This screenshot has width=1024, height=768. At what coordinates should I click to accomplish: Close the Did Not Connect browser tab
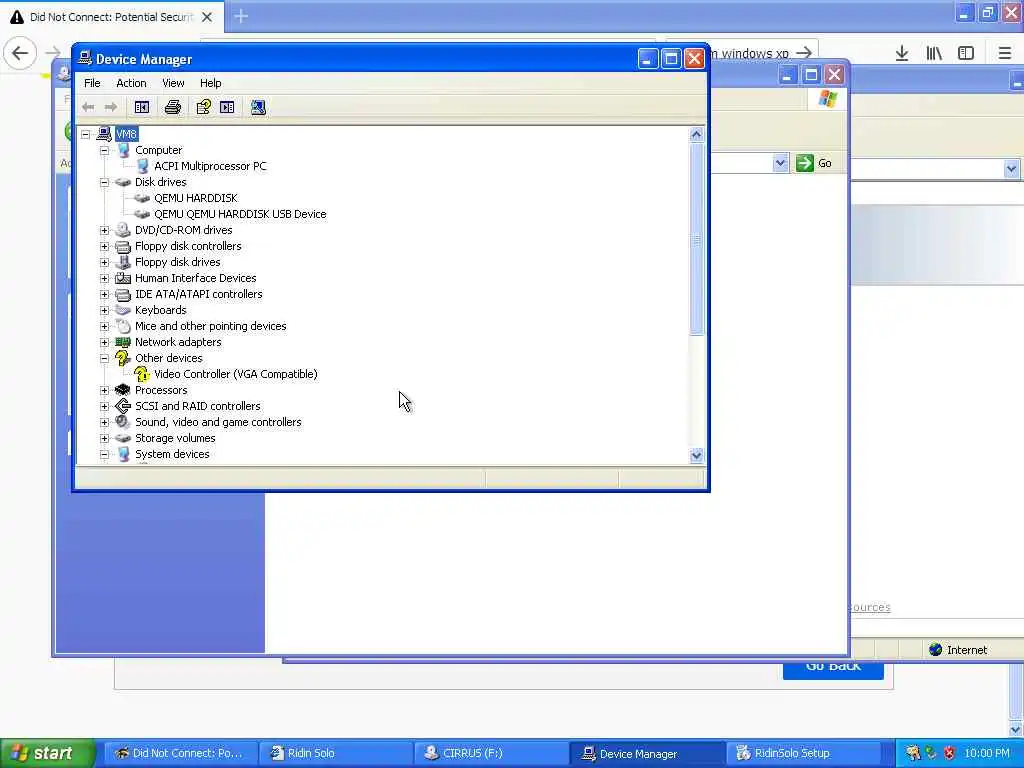pos(207,17)
